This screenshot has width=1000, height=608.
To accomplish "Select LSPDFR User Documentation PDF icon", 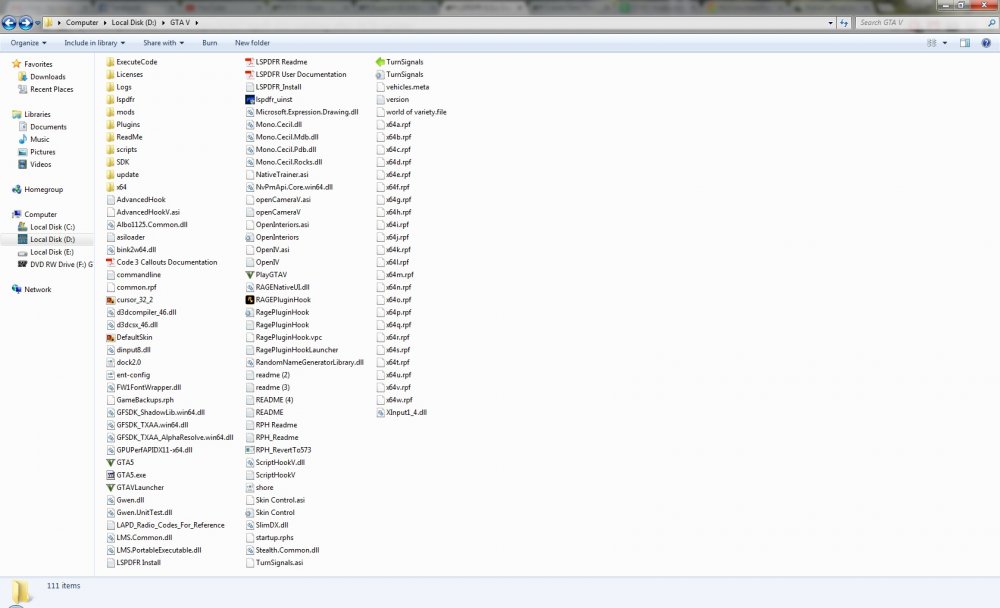I will tap(250, 75).
